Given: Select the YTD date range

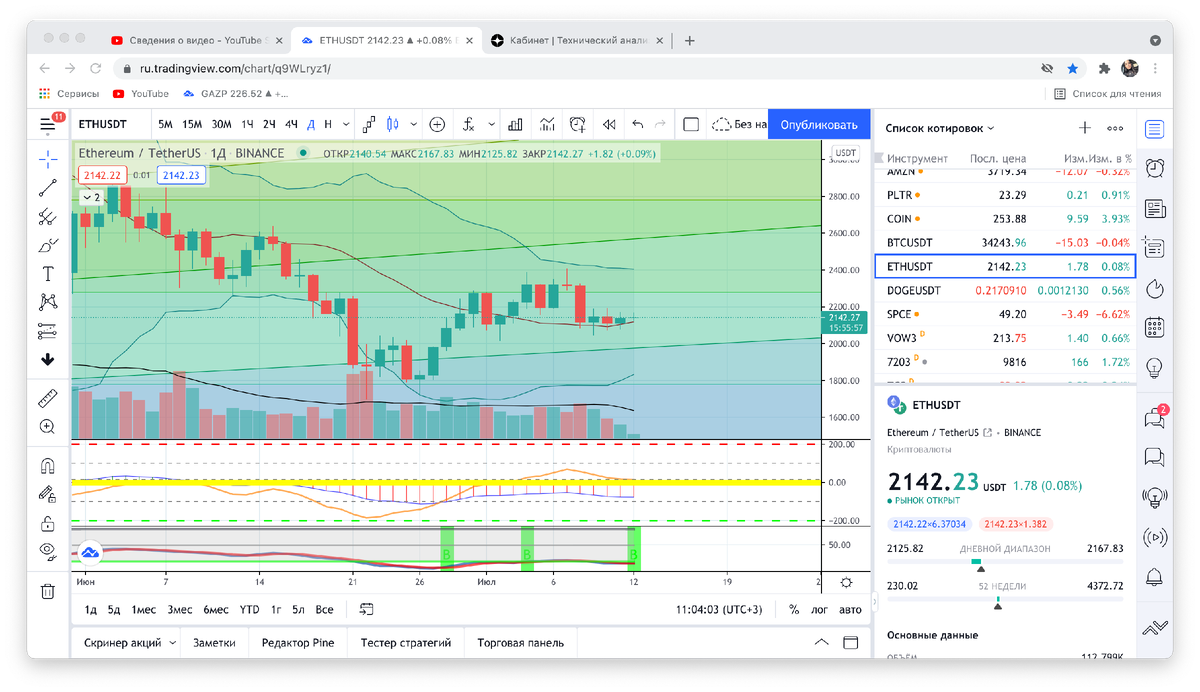Looking at the screenshot, I should (x=249, y=609).
